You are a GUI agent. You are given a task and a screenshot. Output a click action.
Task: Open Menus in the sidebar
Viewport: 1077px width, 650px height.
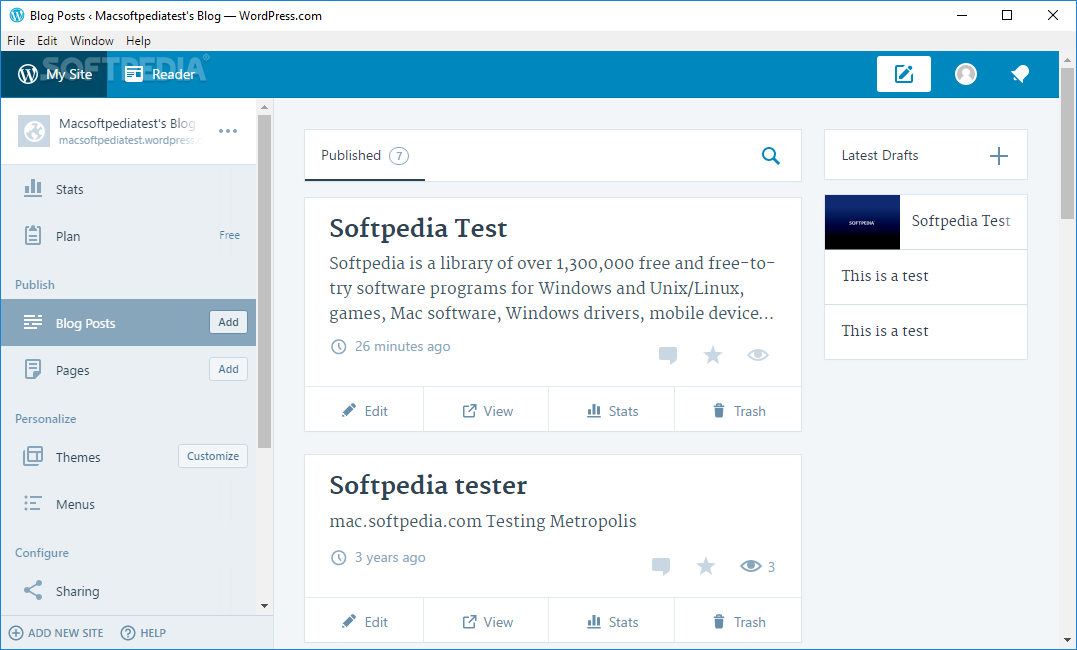tap(128, 504)
